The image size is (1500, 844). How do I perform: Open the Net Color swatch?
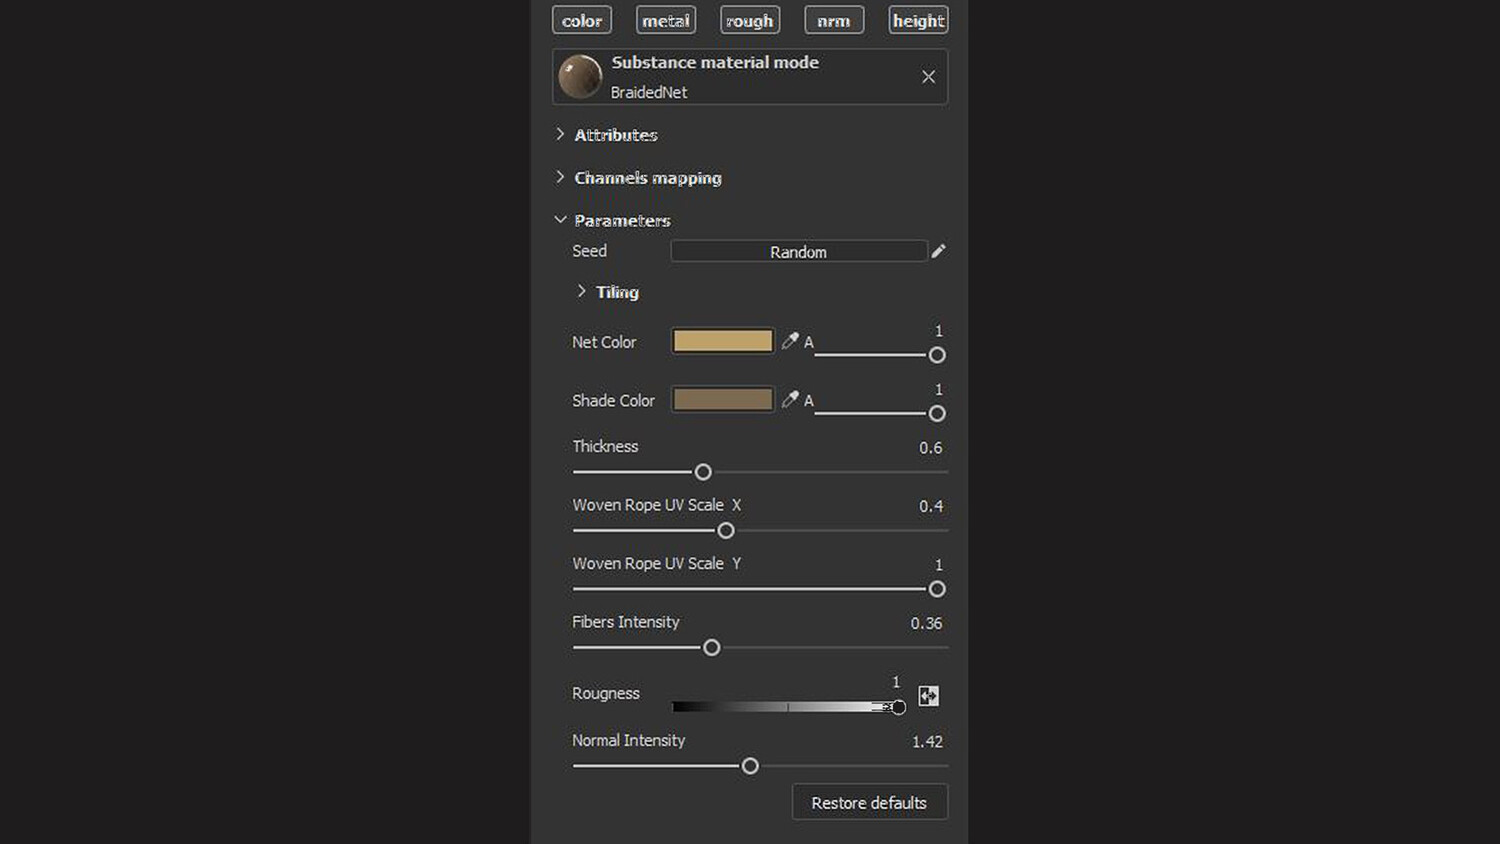click(x=722, y=341)
